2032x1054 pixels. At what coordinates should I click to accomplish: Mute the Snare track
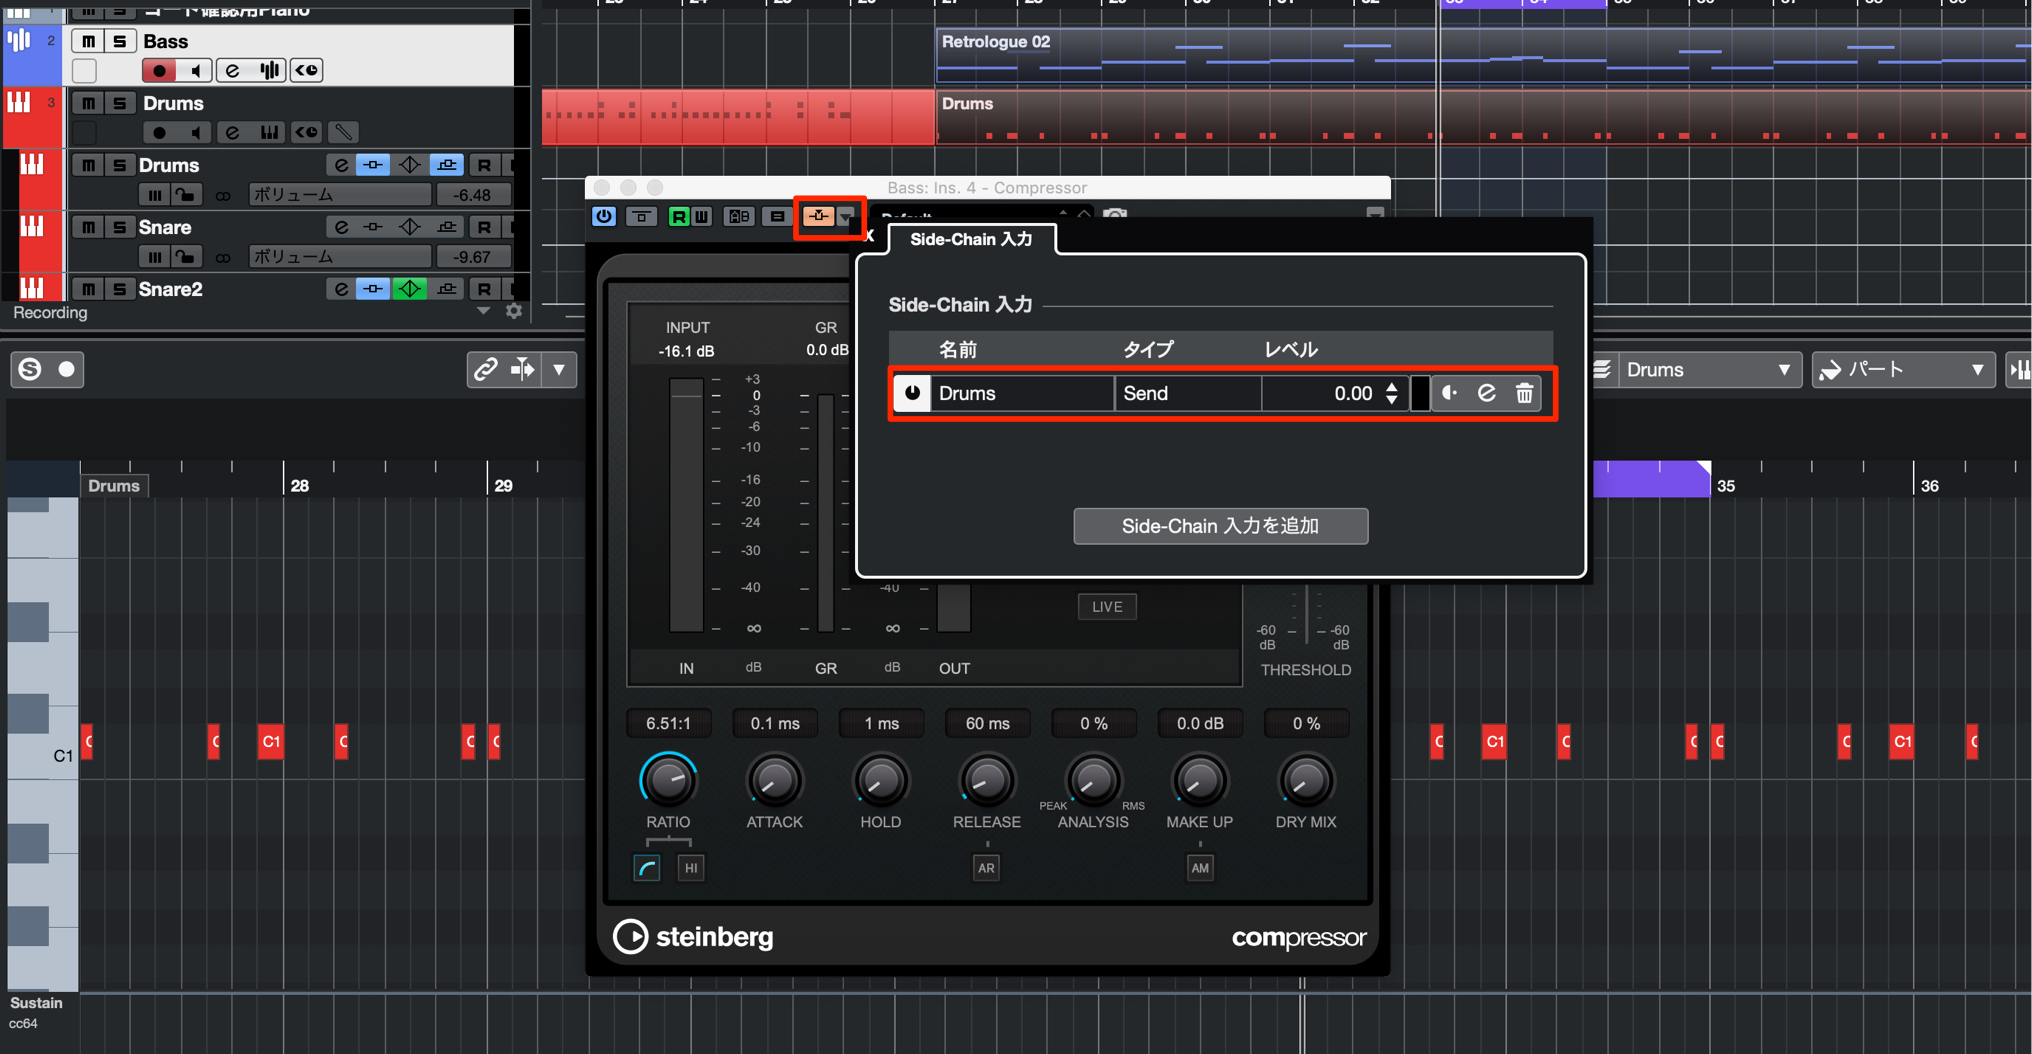[x=89, y=227]
